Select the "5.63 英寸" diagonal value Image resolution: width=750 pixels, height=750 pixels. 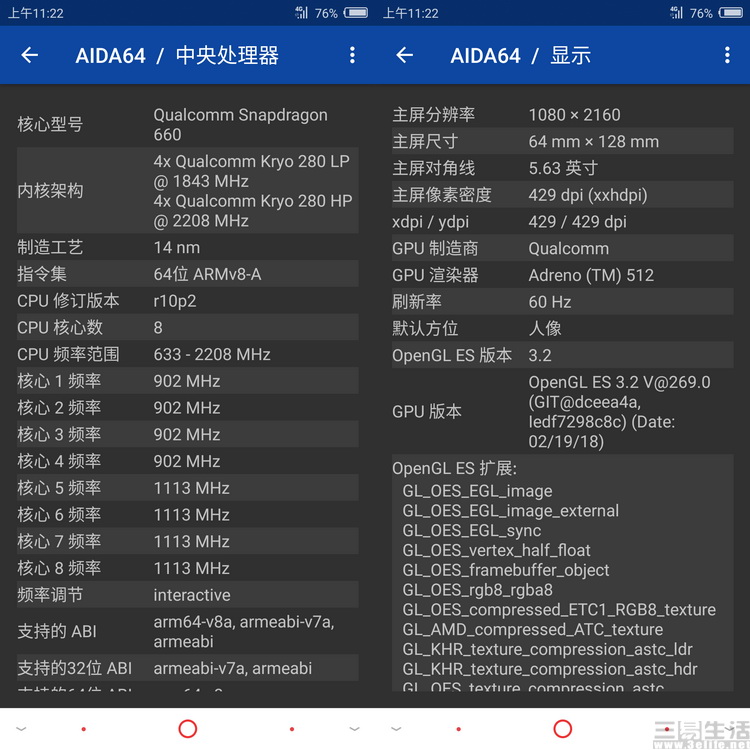pos(563,168)
